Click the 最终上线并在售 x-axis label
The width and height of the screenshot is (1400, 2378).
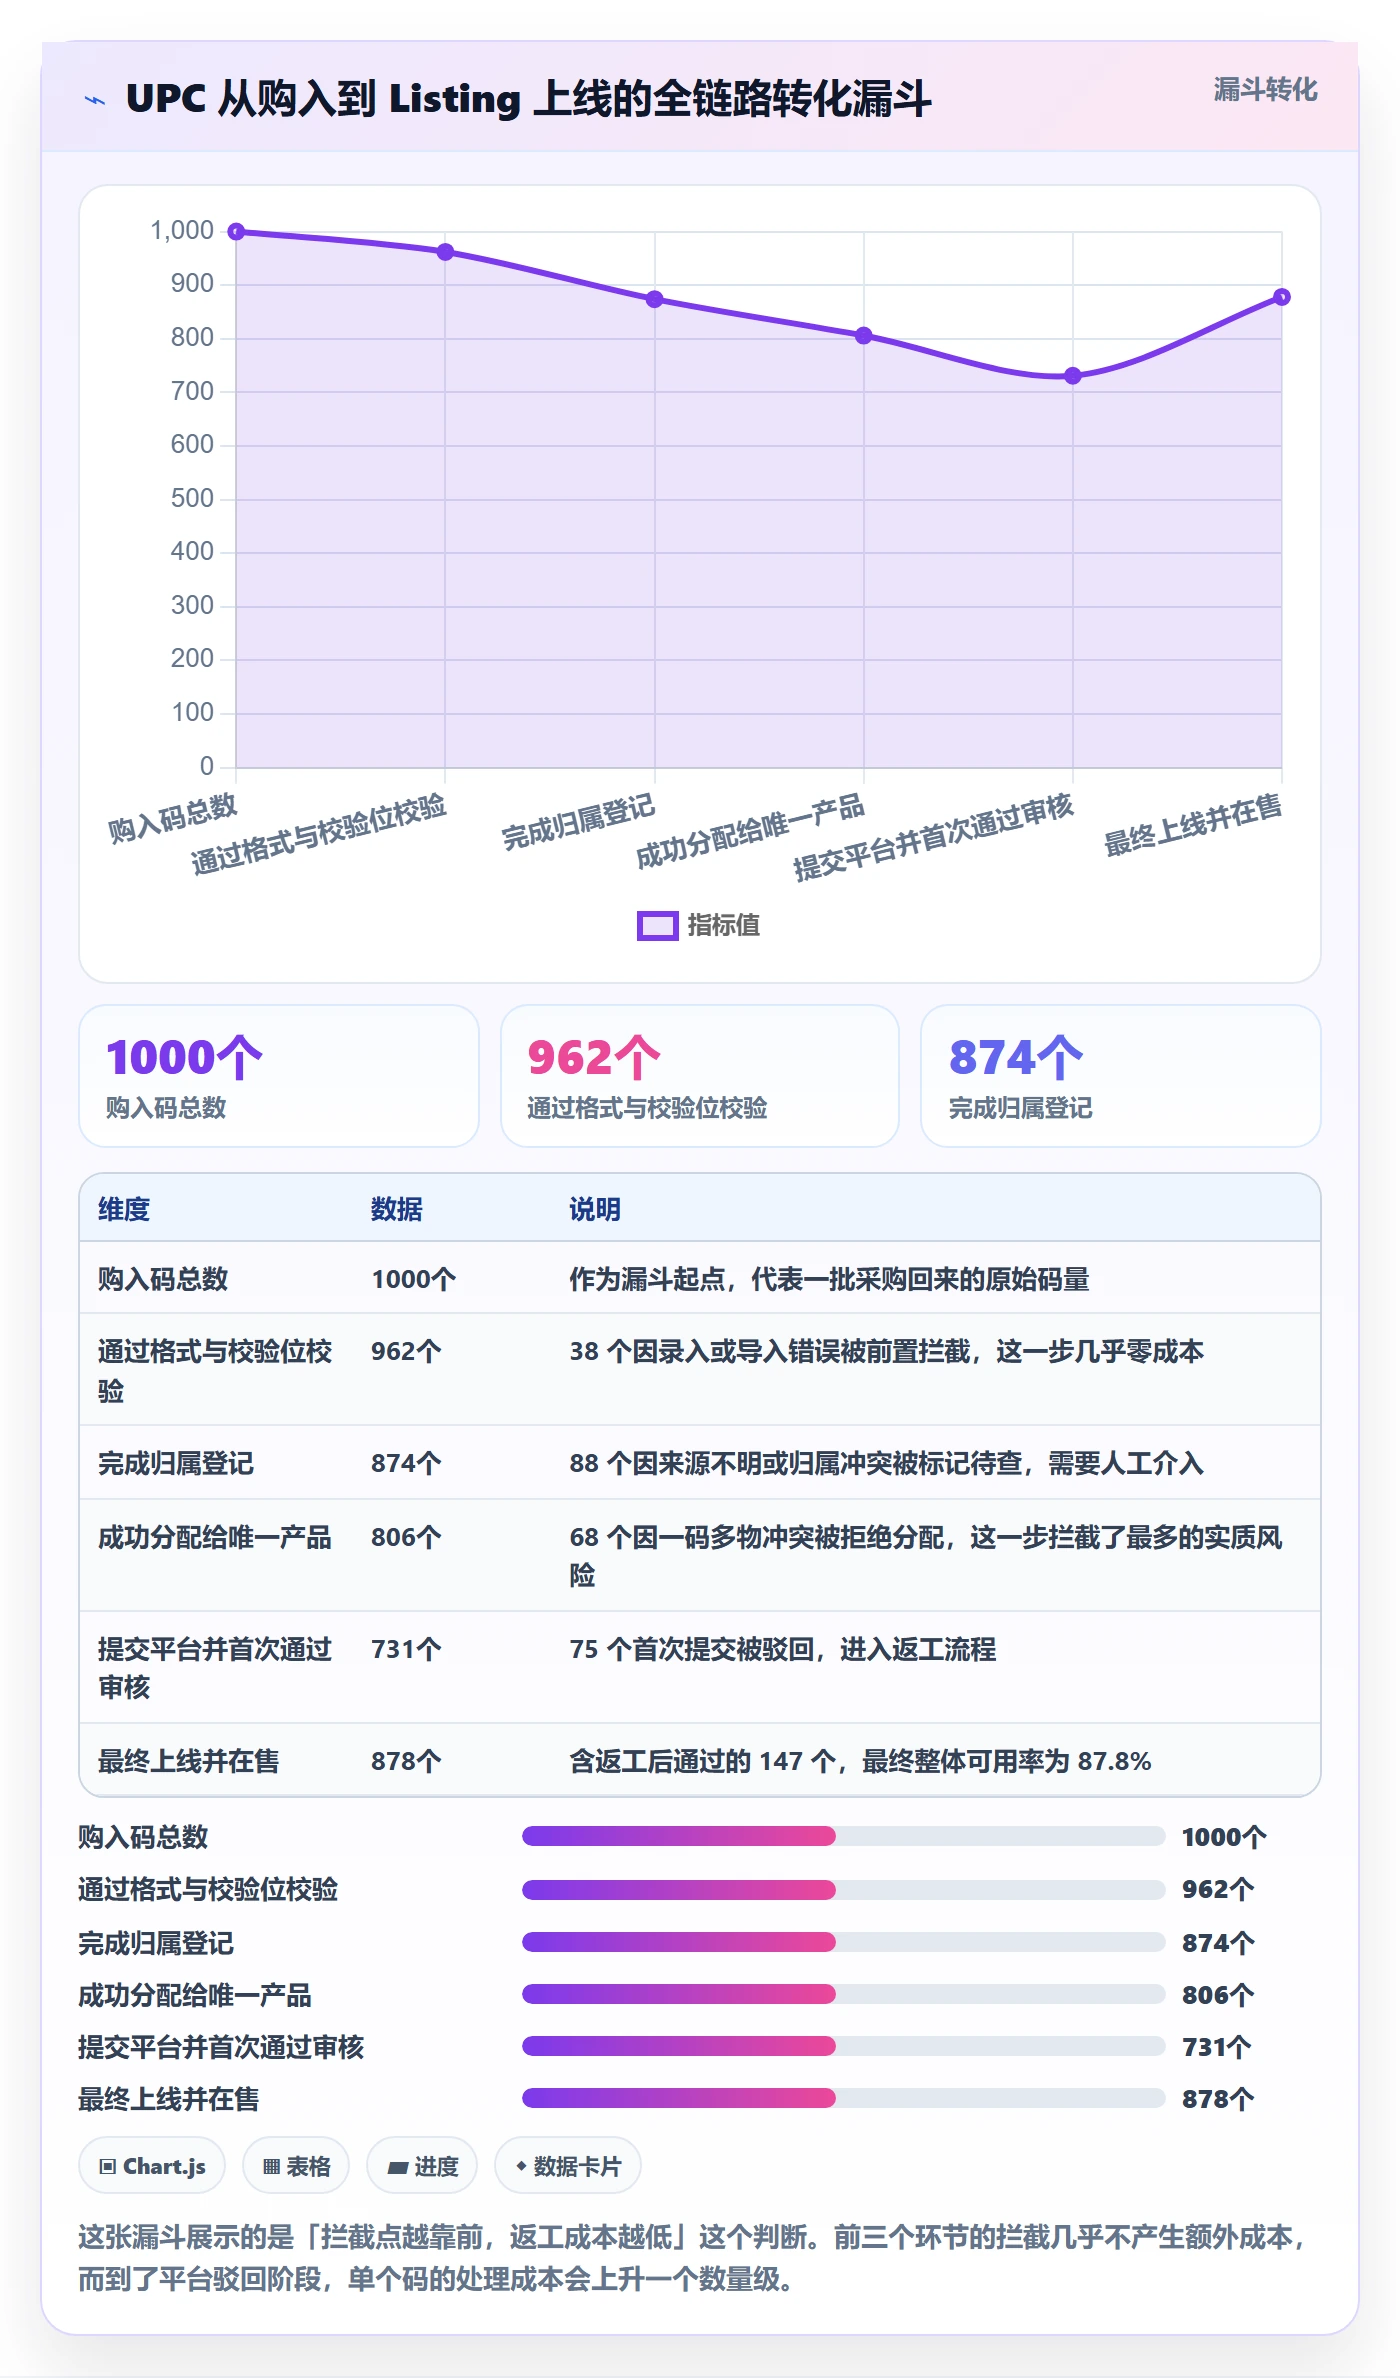pyautogui.click(x=1192, y=826)
